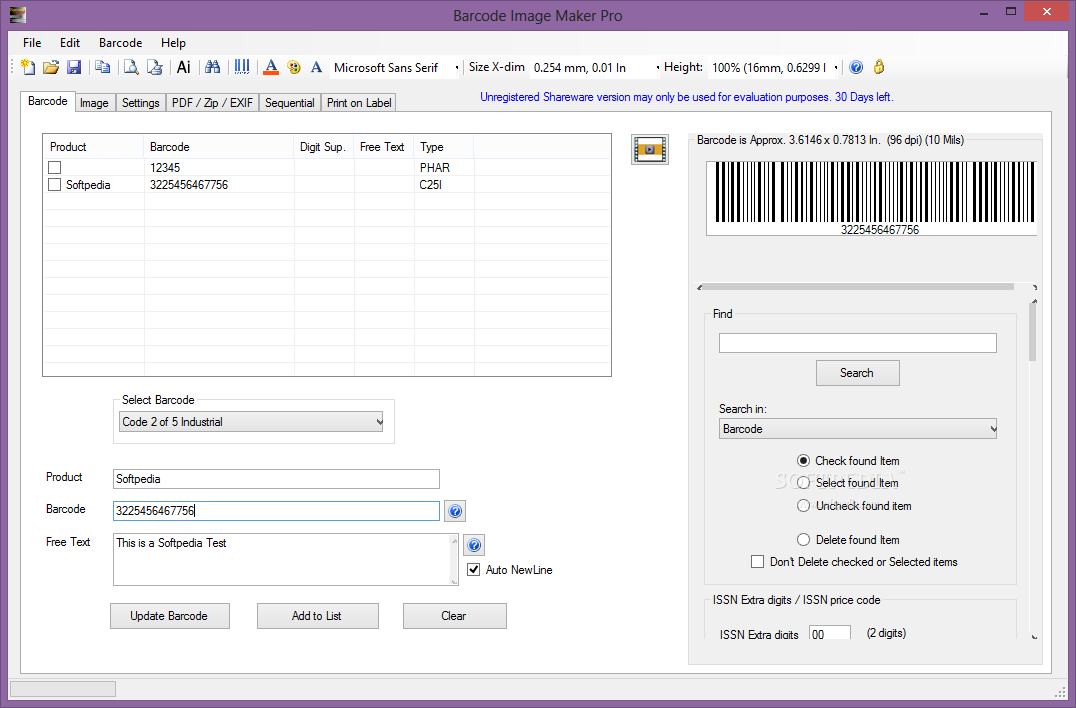Click the Product input field
The image size is (1076, 708).
point(276,479)
